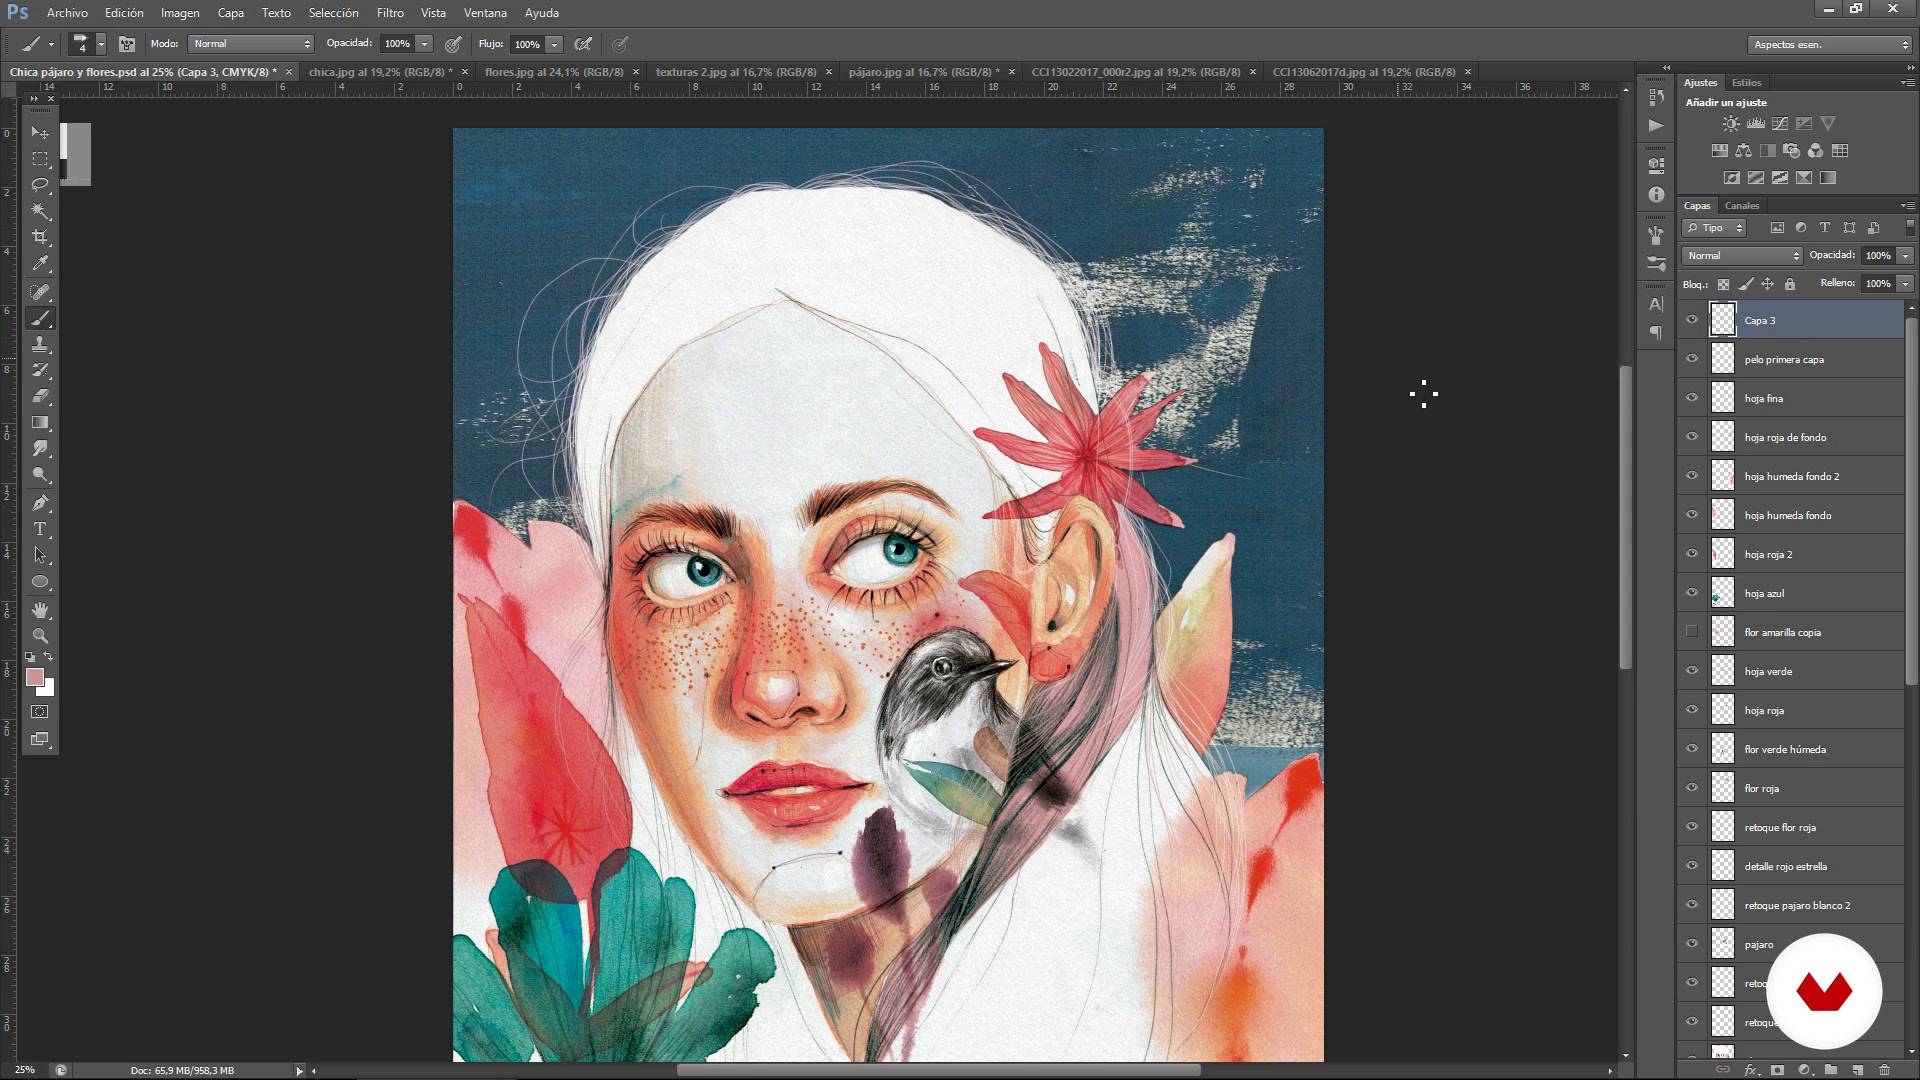The width and height of the screenshot is (1920, 1080).
Task: Open the brush Modo dropdown
Action: (x=251, y=44)
